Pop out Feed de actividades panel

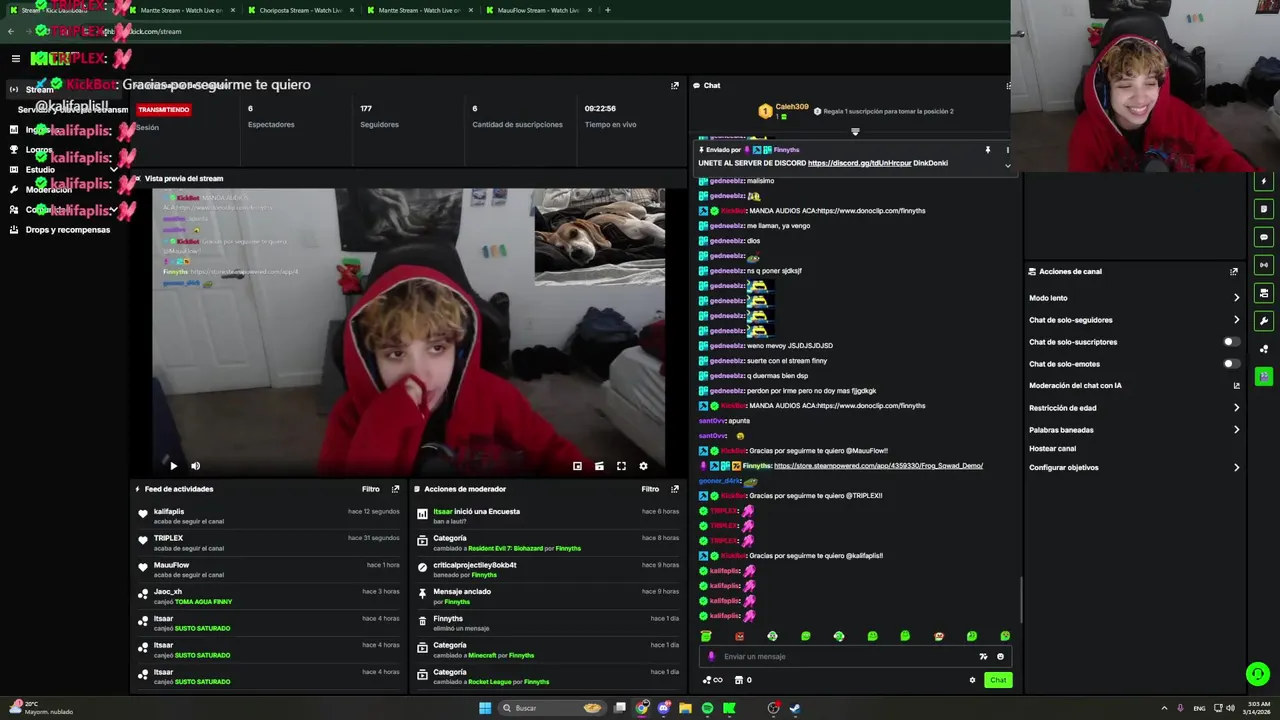pos(395,489)
